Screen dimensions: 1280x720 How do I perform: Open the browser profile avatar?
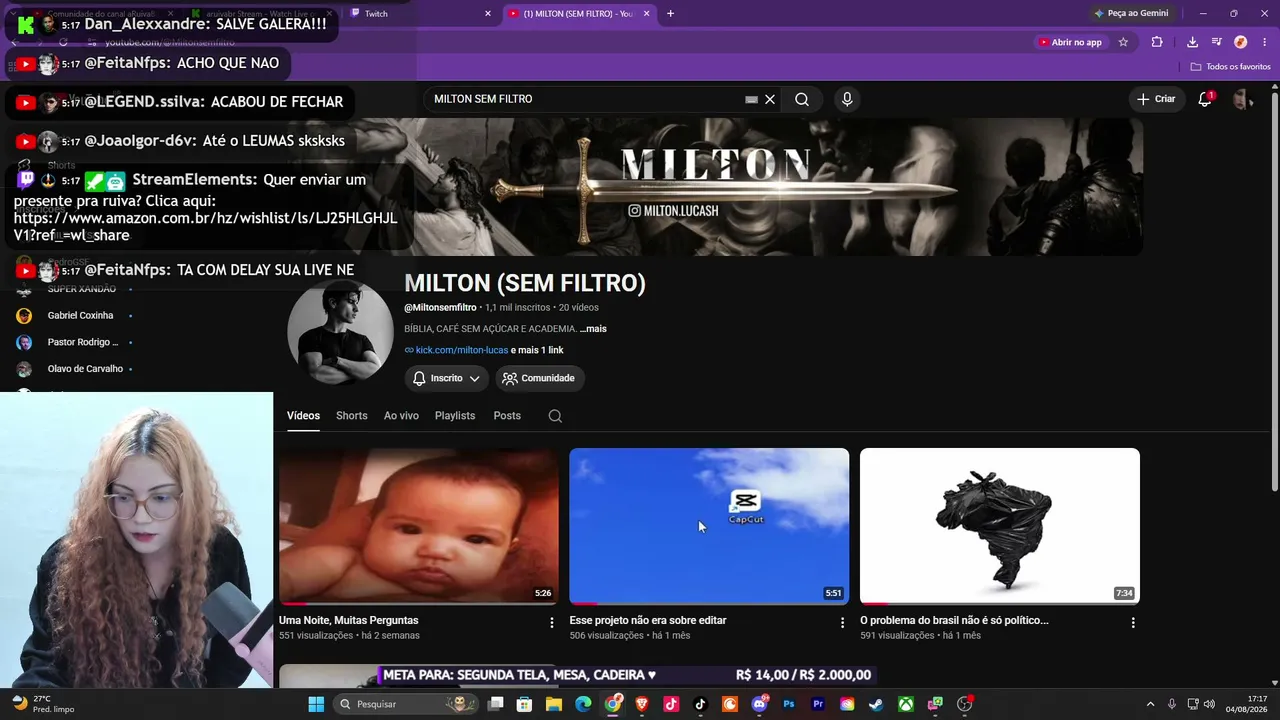point(1240,42)
